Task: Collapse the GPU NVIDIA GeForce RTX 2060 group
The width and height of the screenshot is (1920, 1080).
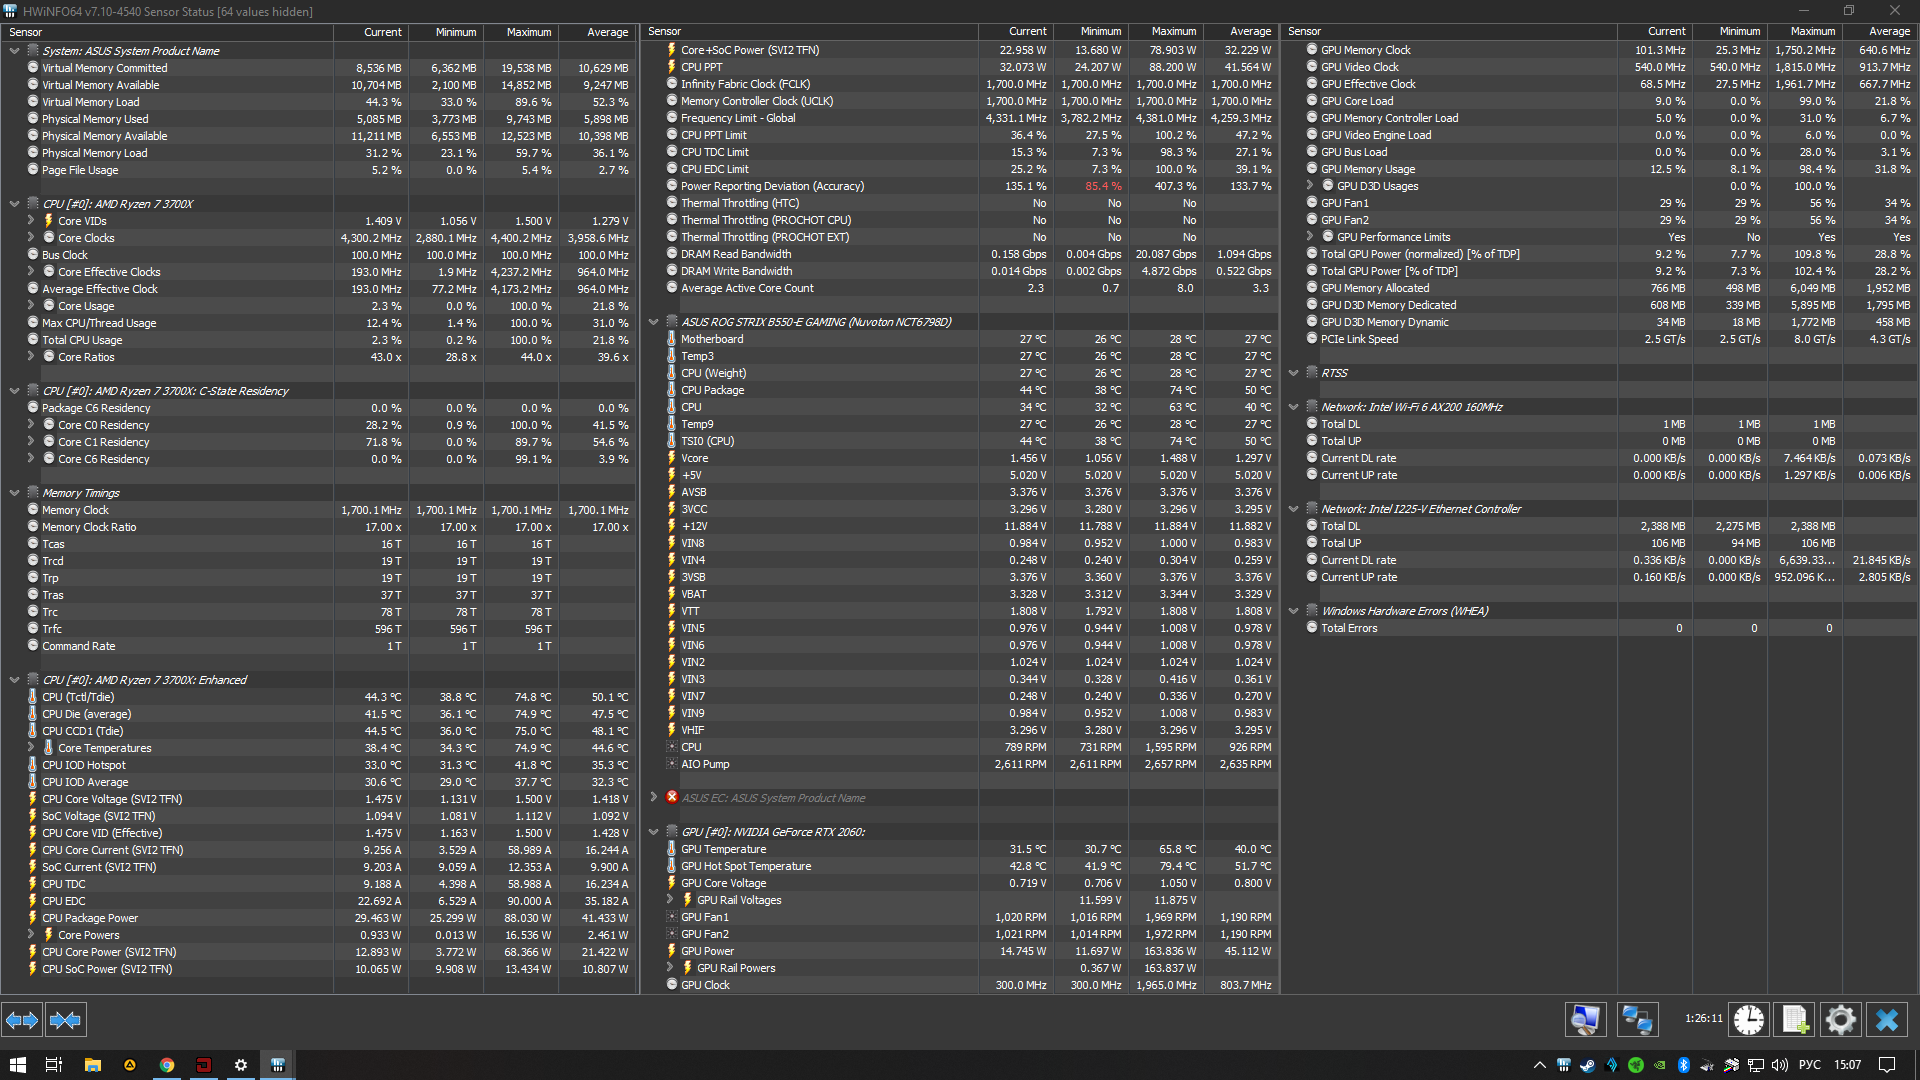Action: 654,832
